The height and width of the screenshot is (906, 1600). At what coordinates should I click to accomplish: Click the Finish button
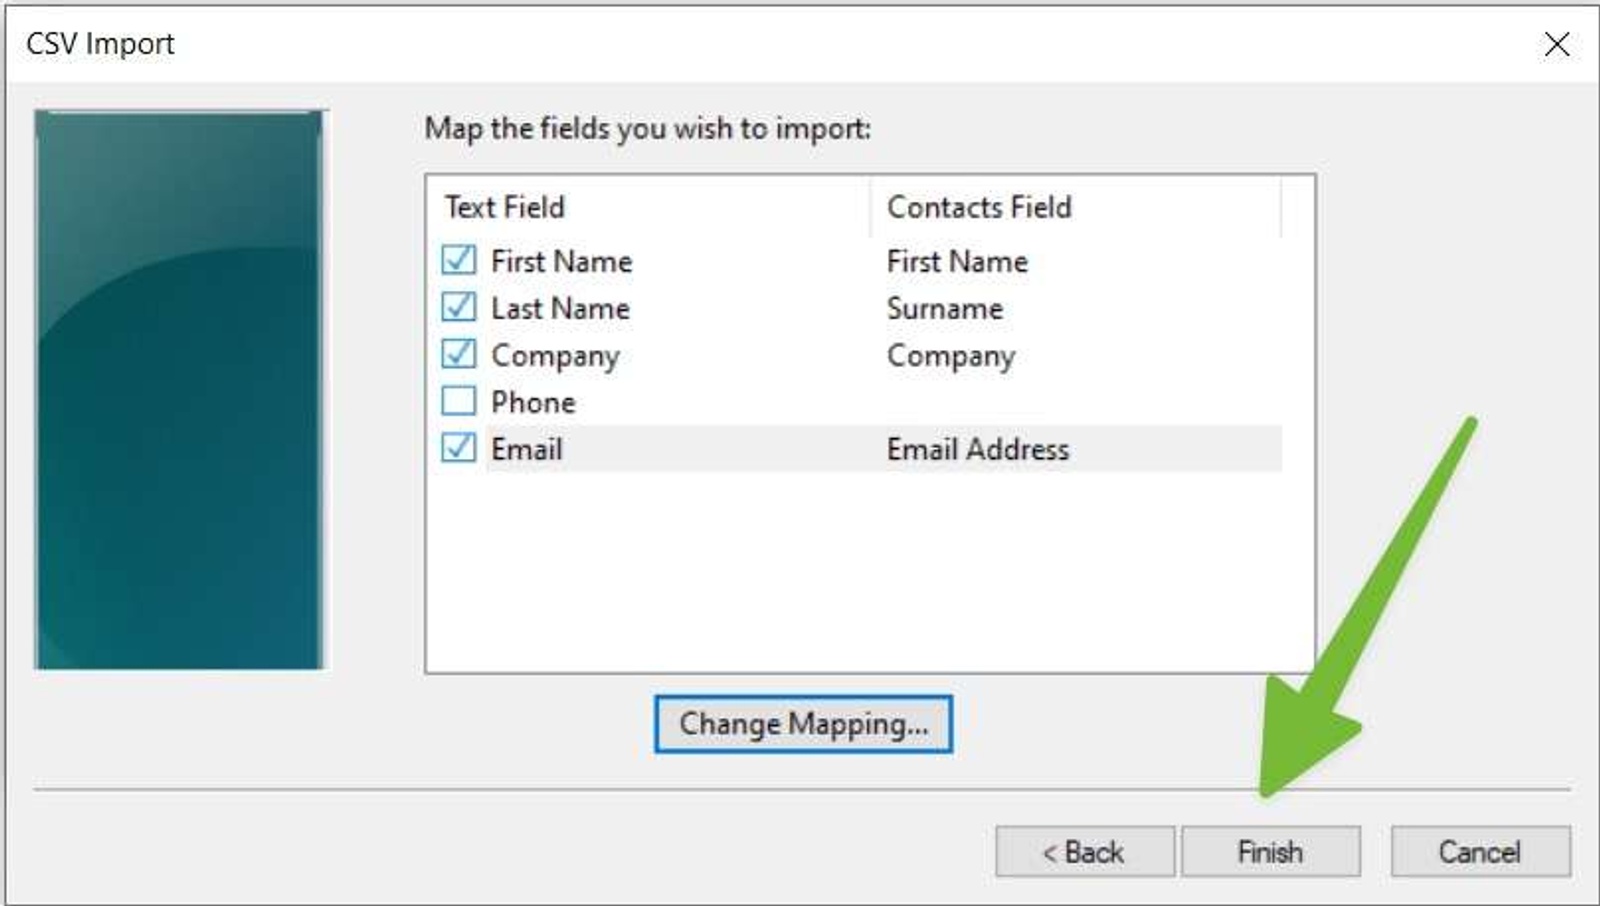tap(1270, 851)
